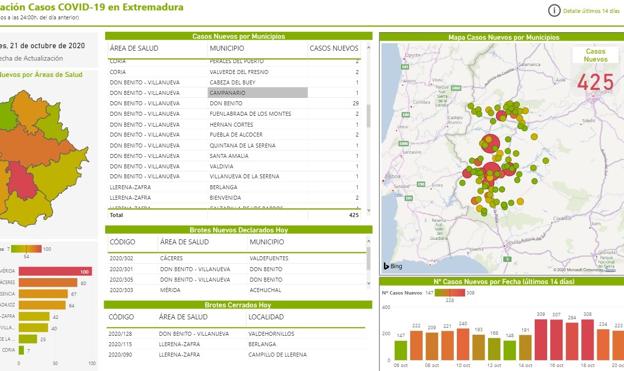Click the red region on the health areas map
The height and width of the screenshot is (371, 624).
[22, 180]
